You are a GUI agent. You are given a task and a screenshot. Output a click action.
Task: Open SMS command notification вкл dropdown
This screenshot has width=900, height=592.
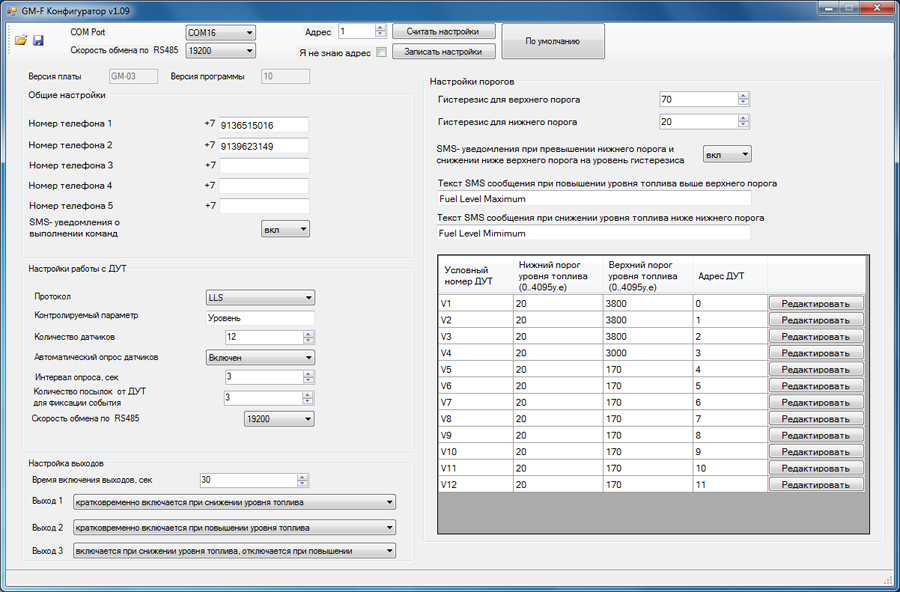286,229
